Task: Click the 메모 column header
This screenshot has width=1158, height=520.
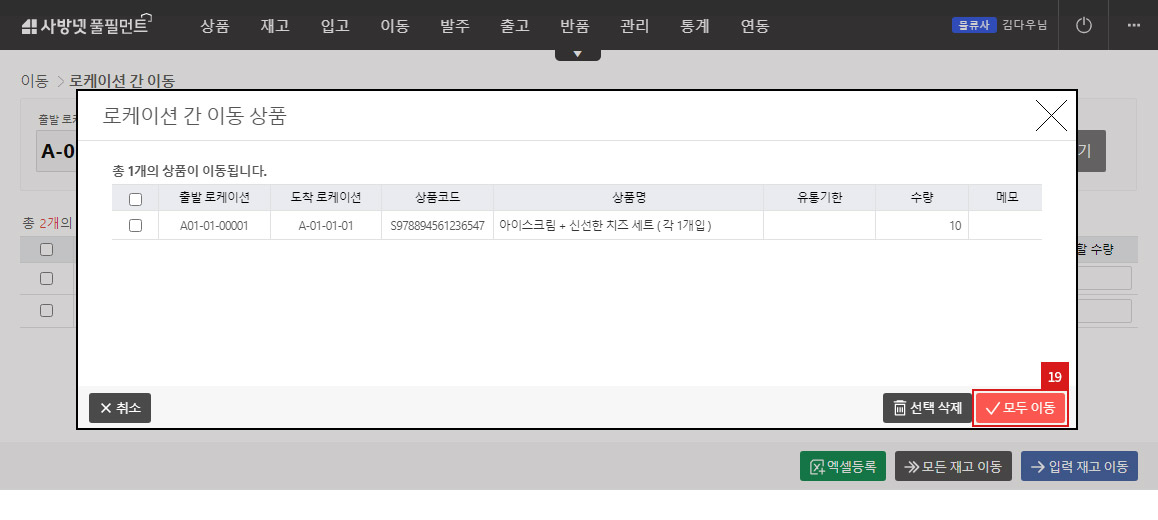Action: (1005, 197)
